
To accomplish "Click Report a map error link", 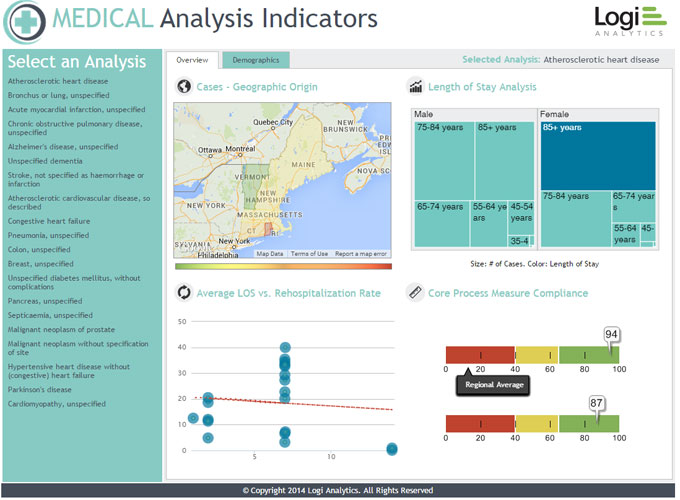I will point(361,254).
